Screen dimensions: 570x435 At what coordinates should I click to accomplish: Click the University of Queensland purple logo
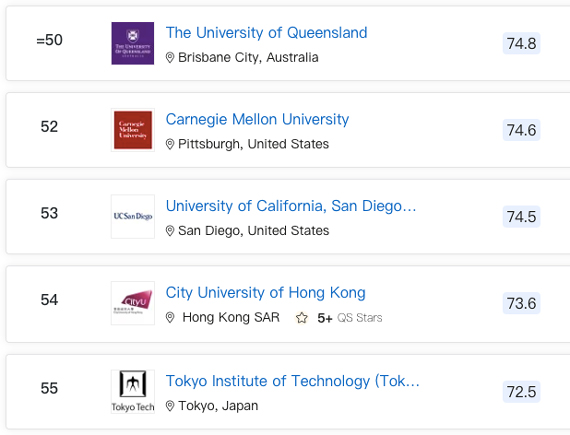[x=133, y=43]
